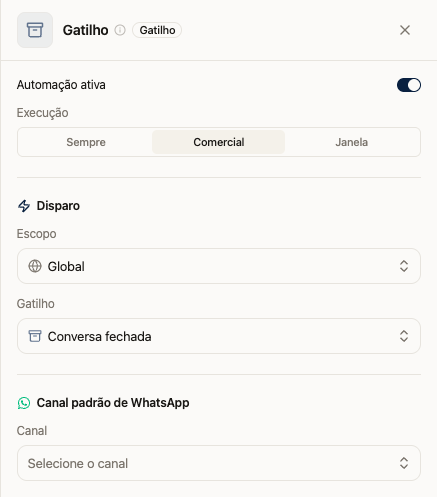Click the WhatsApp logo icon
Screen dimensions: 437x497
click(24, 403)
